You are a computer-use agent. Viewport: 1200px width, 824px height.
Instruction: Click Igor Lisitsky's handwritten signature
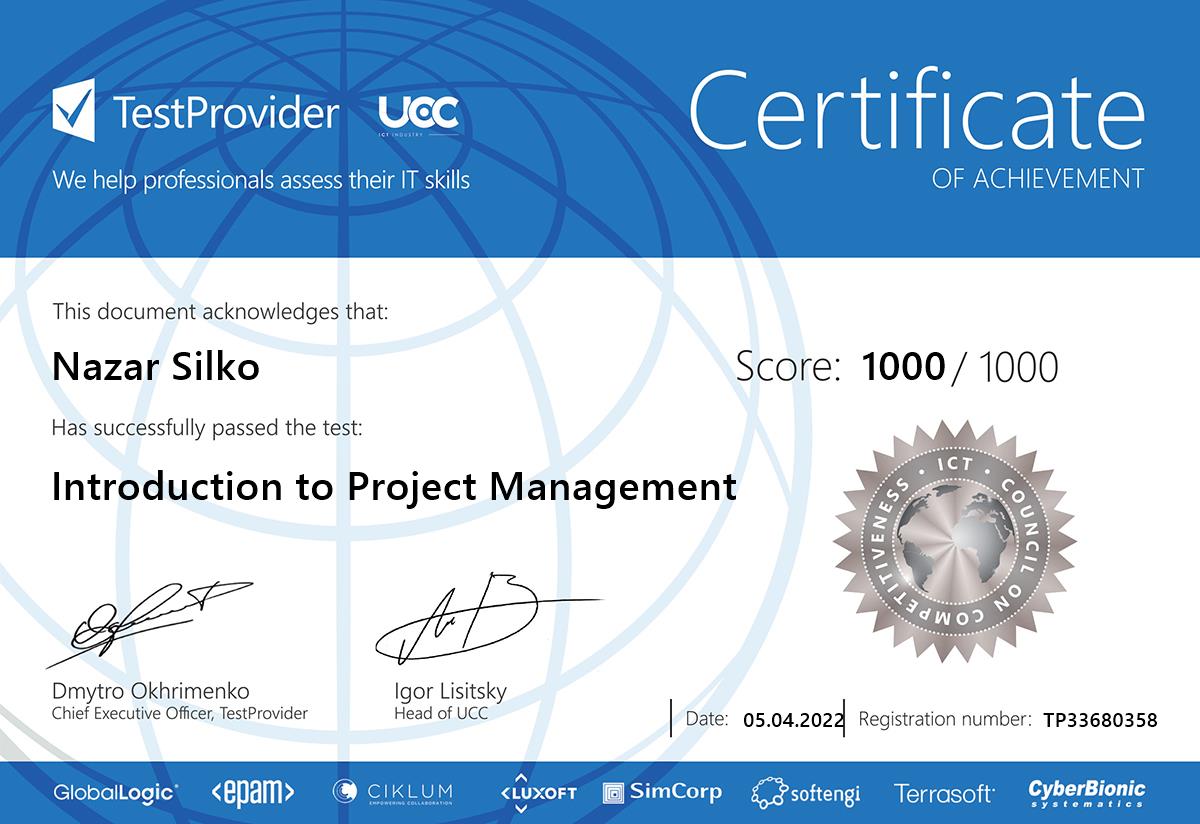pyautogui.click(x=488, y=616)
